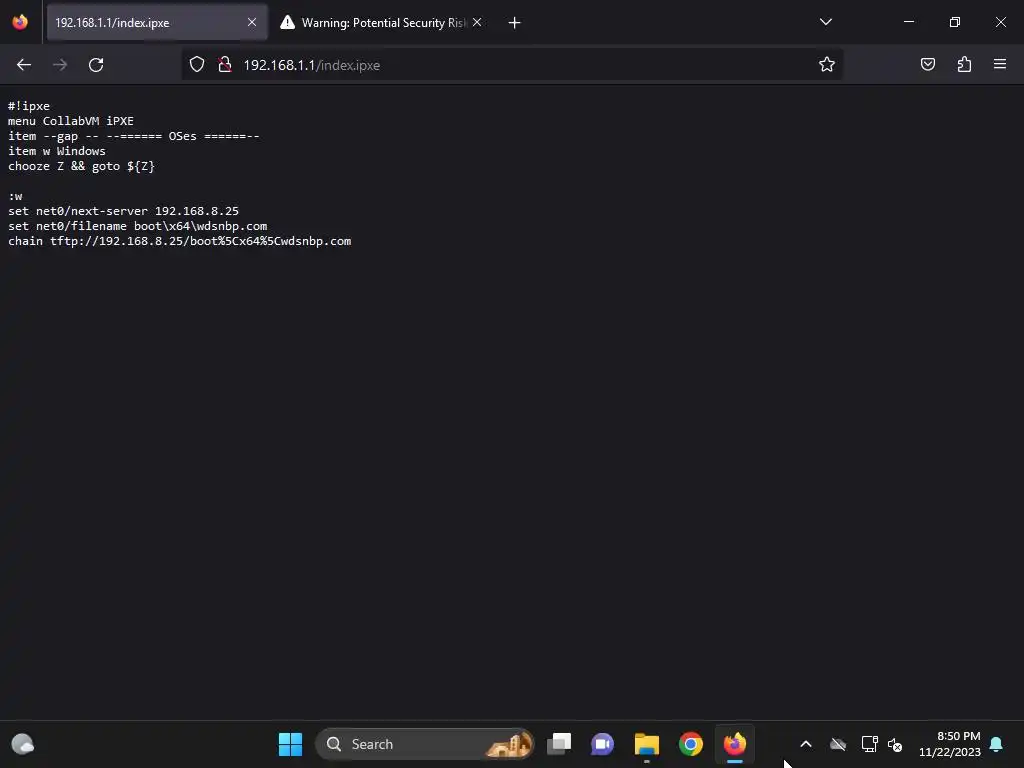This screenshot has width=1024, height=768.
Task: Click the disabled forward navigation arrow
Action: coord(59,65)
